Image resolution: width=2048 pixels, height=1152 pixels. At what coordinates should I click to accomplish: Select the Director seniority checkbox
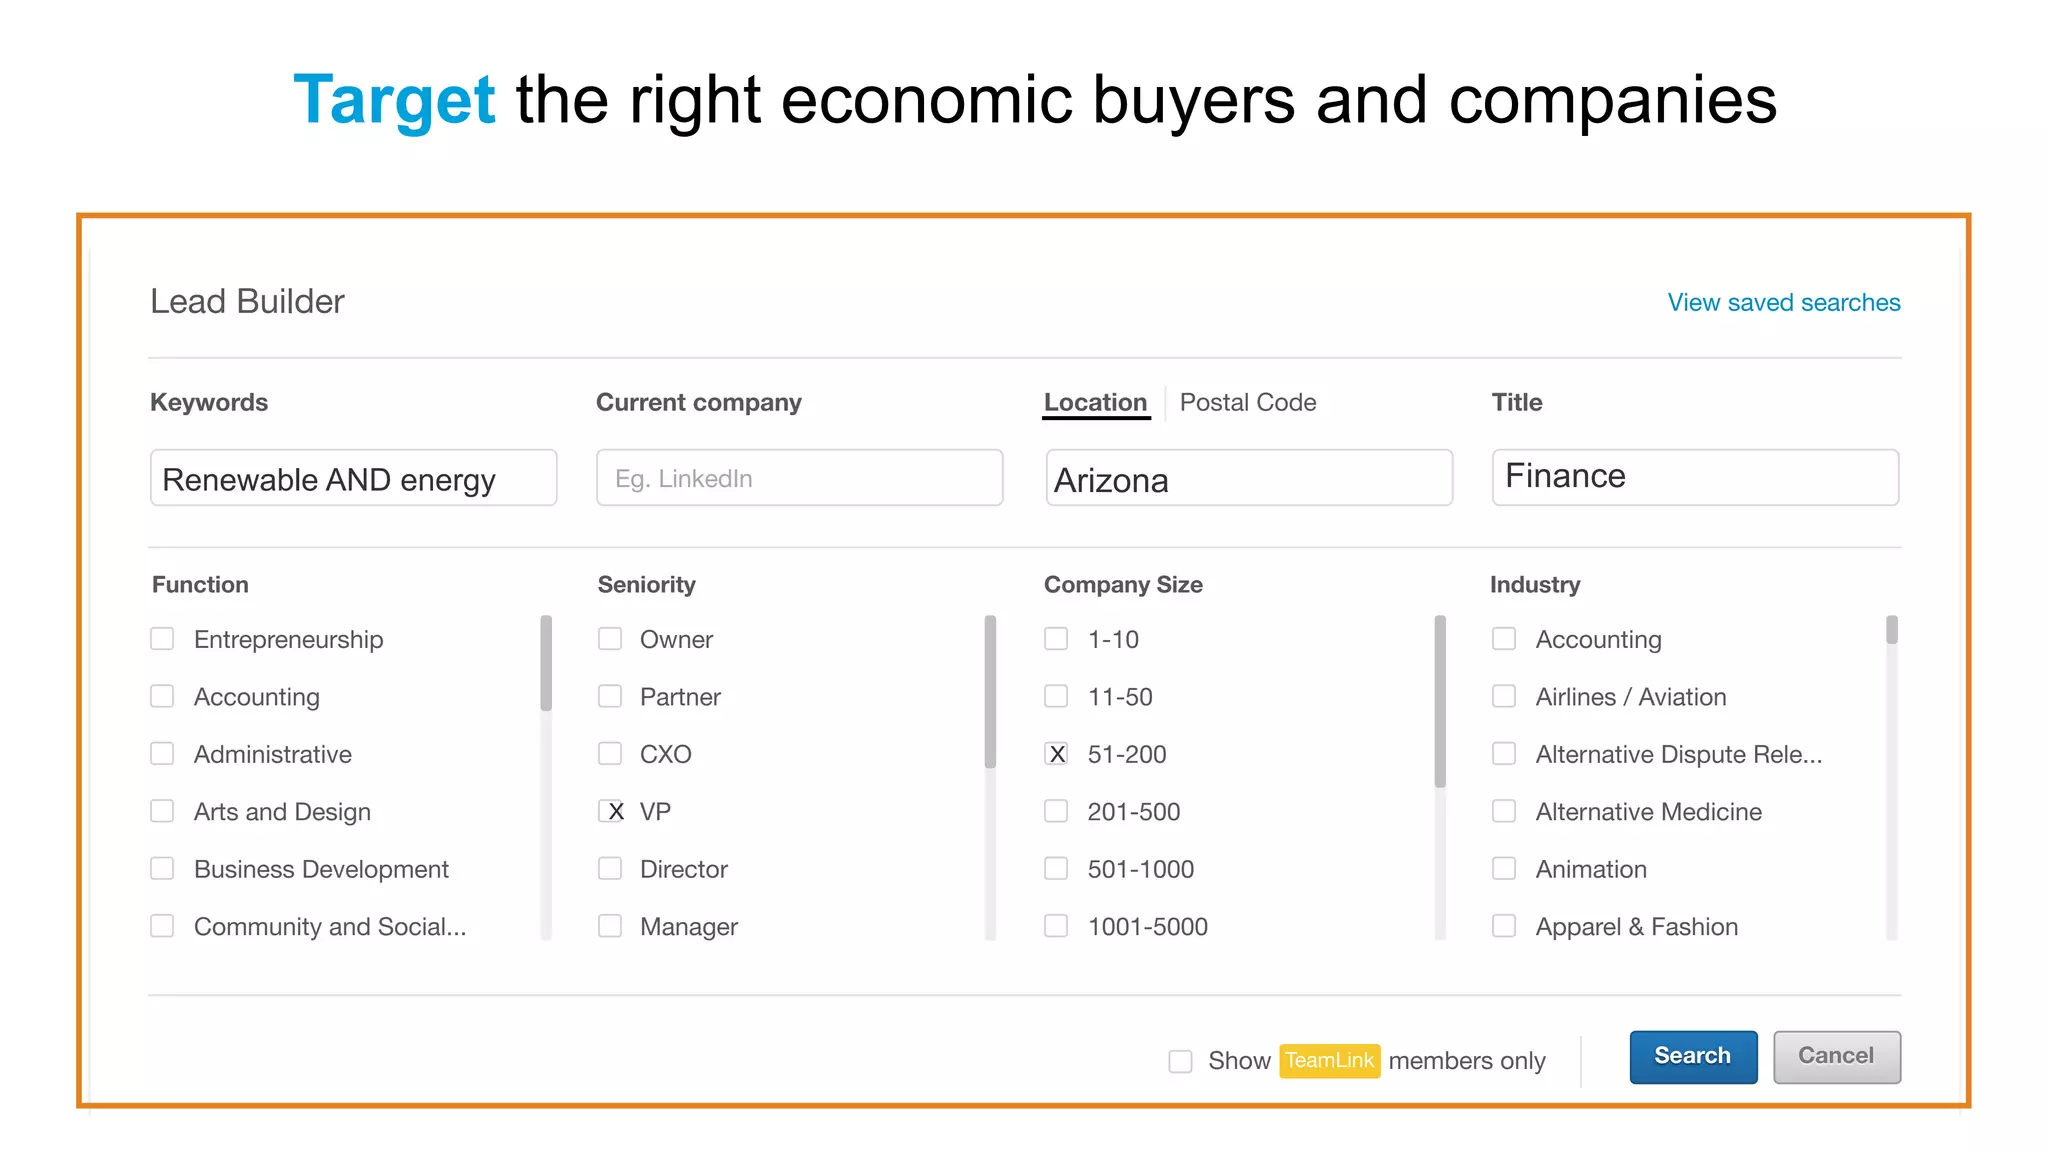click(610, 869)
